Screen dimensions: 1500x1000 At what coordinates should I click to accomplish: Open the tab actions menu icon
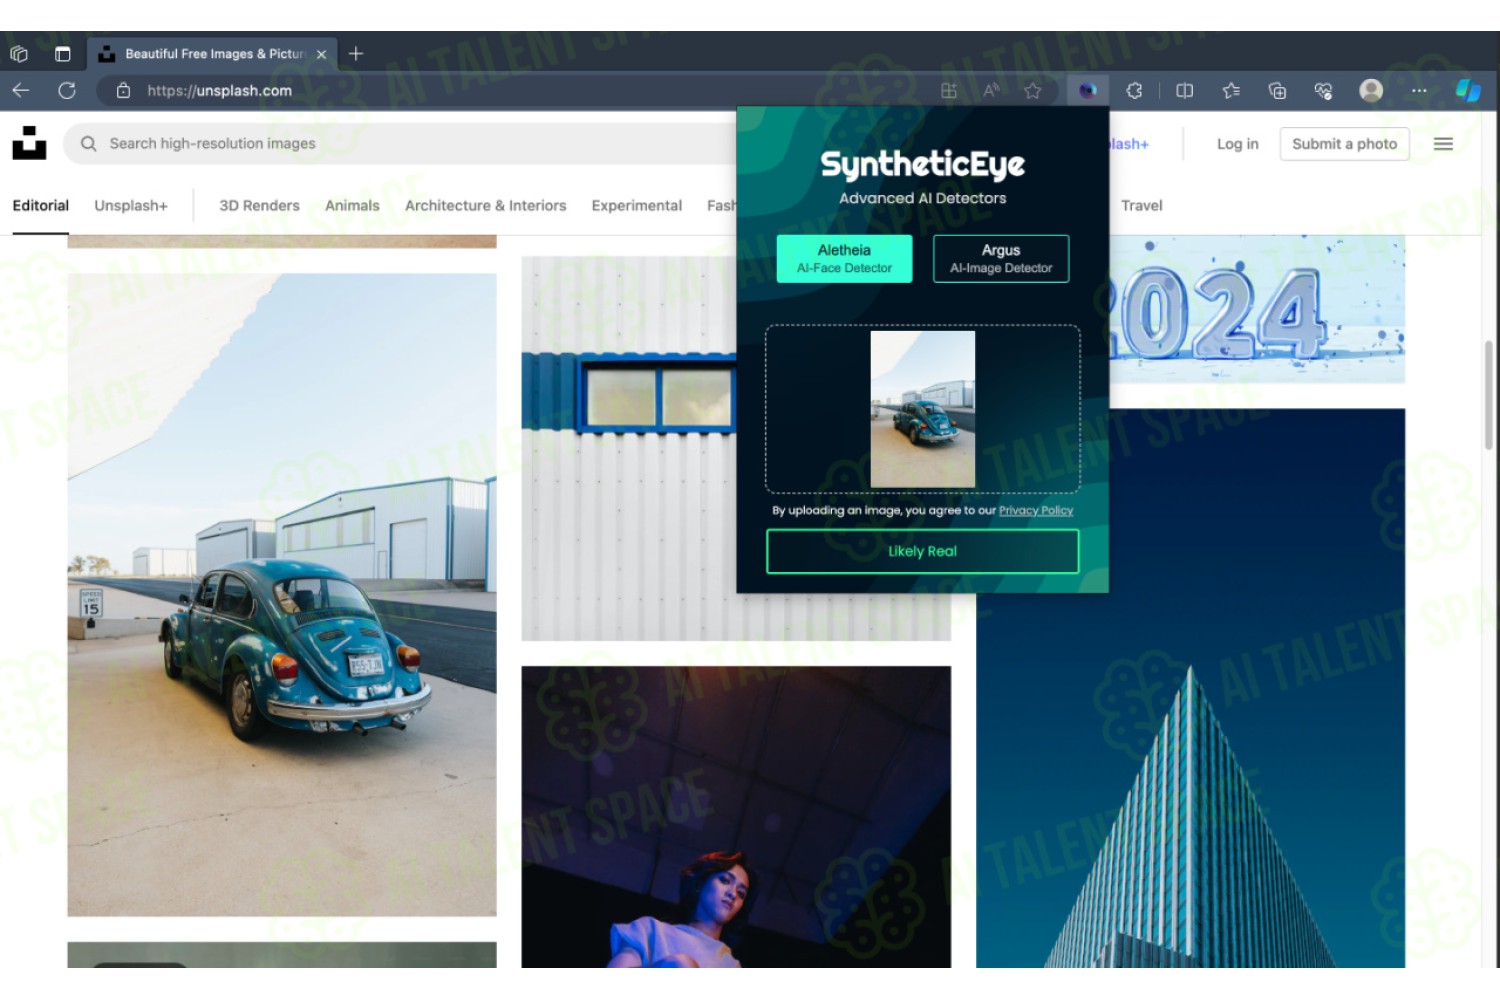click(x=62, y=54)
